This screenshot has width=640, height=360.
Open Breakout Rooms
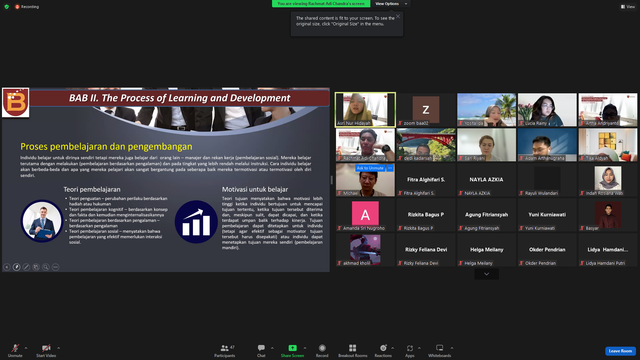353,350
